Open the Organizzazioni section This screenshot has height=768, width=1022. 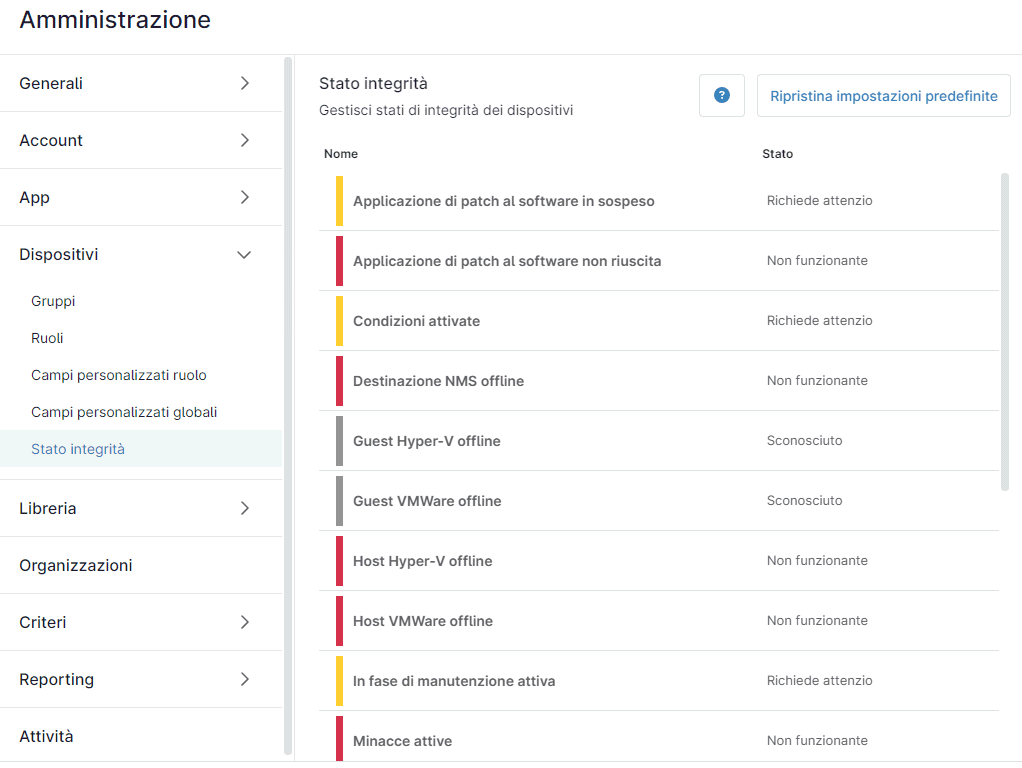click(76, 565)
